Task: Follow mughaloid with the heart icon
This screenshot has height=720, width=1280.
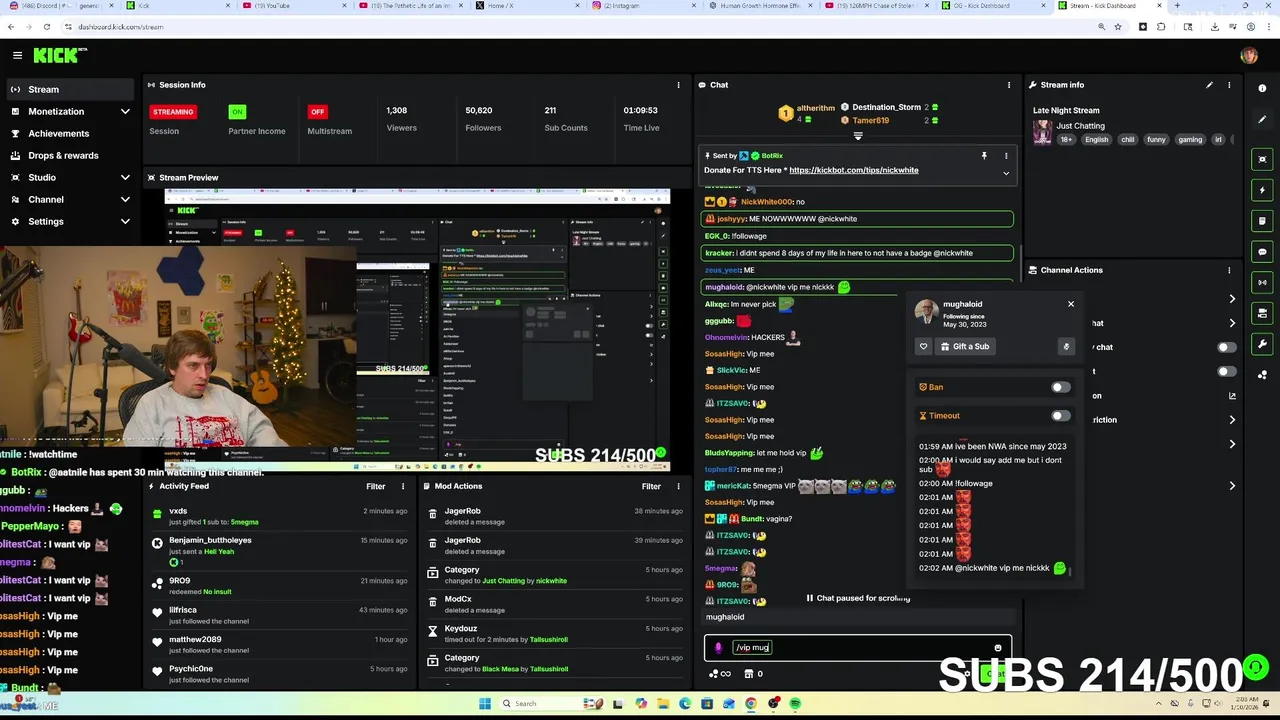Action: [x=923, y=346]
